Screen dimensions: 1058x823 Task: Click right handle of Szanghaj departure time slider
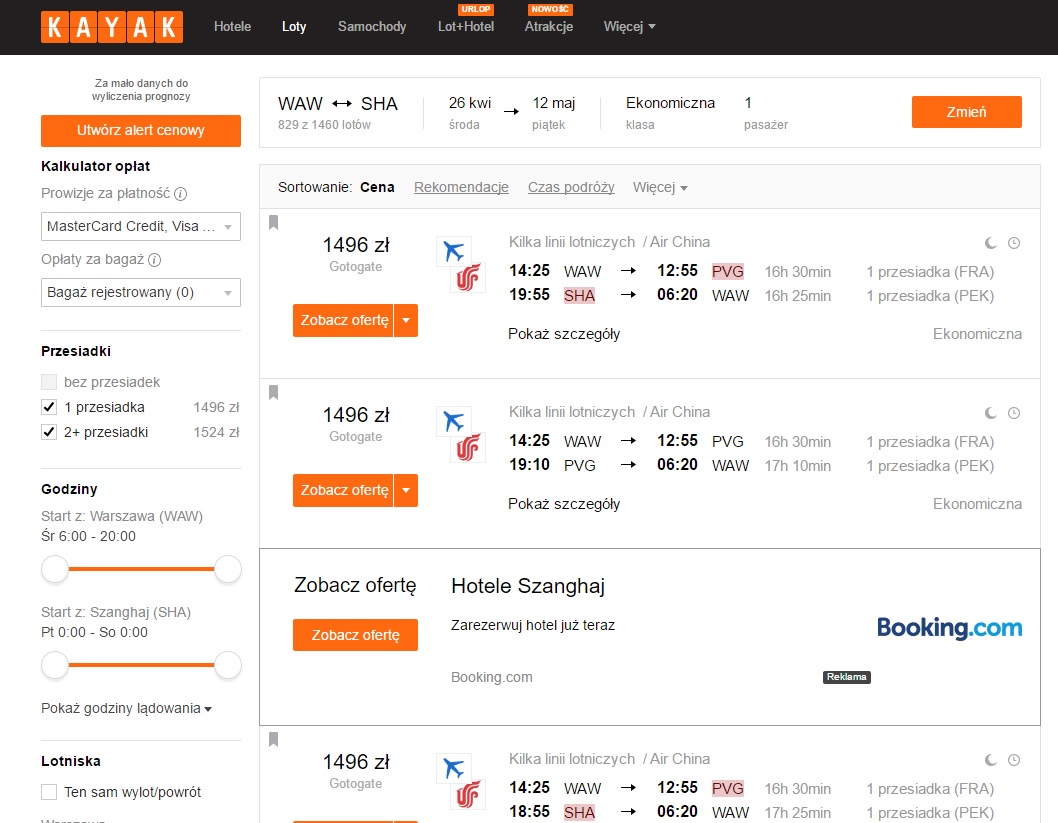(228, 664)
